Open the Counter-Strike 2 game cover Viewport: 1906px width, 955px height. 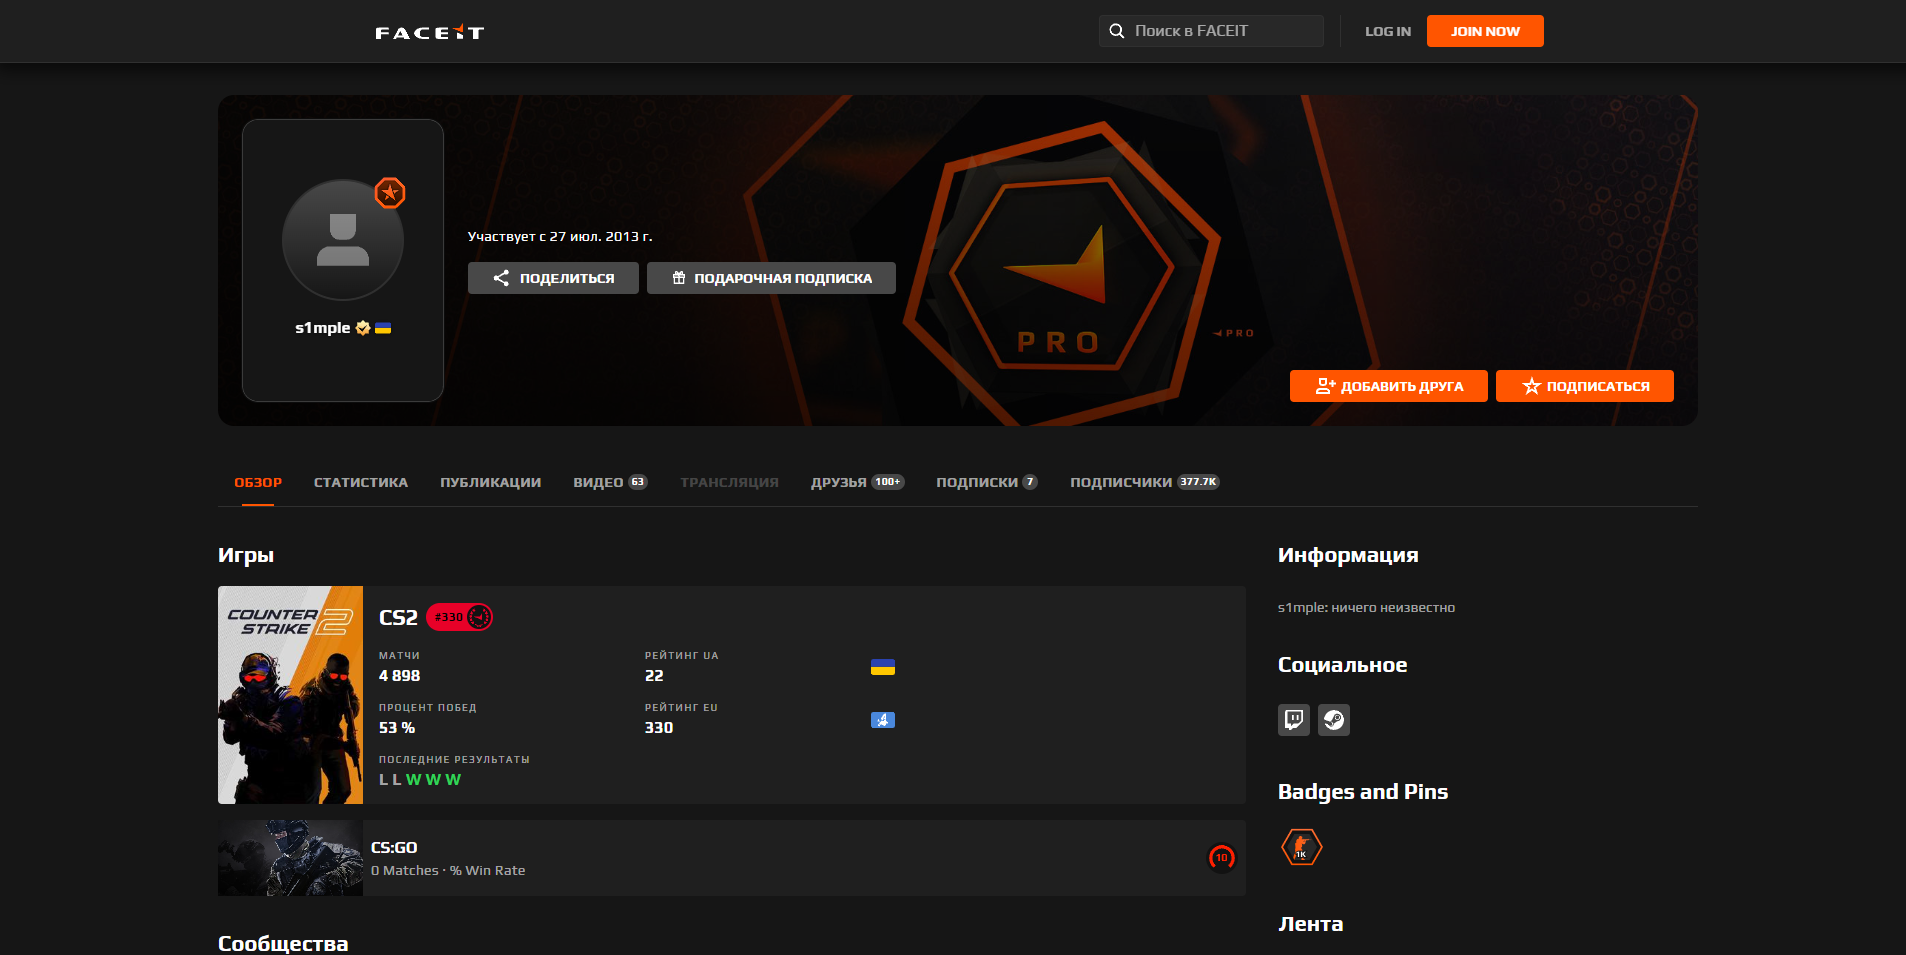[x=290, y=695]
